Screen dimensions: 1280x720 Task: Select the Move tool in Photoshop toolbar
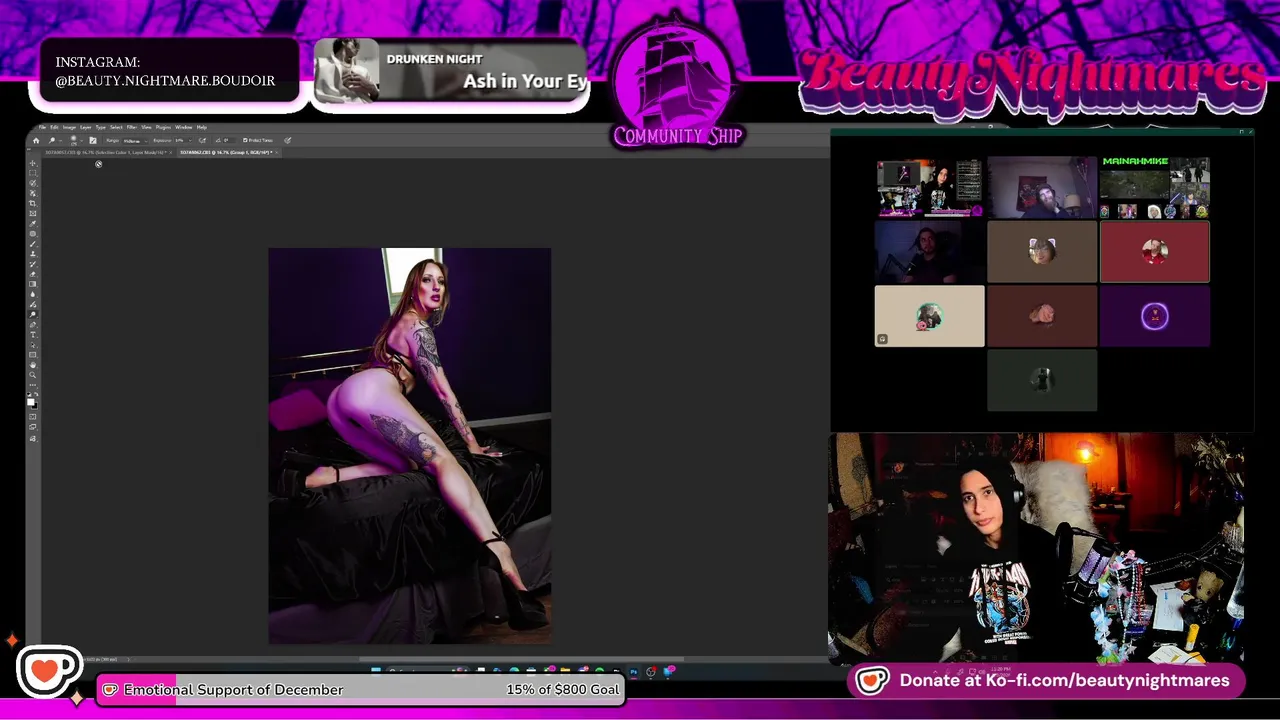[x=33, y=163]
